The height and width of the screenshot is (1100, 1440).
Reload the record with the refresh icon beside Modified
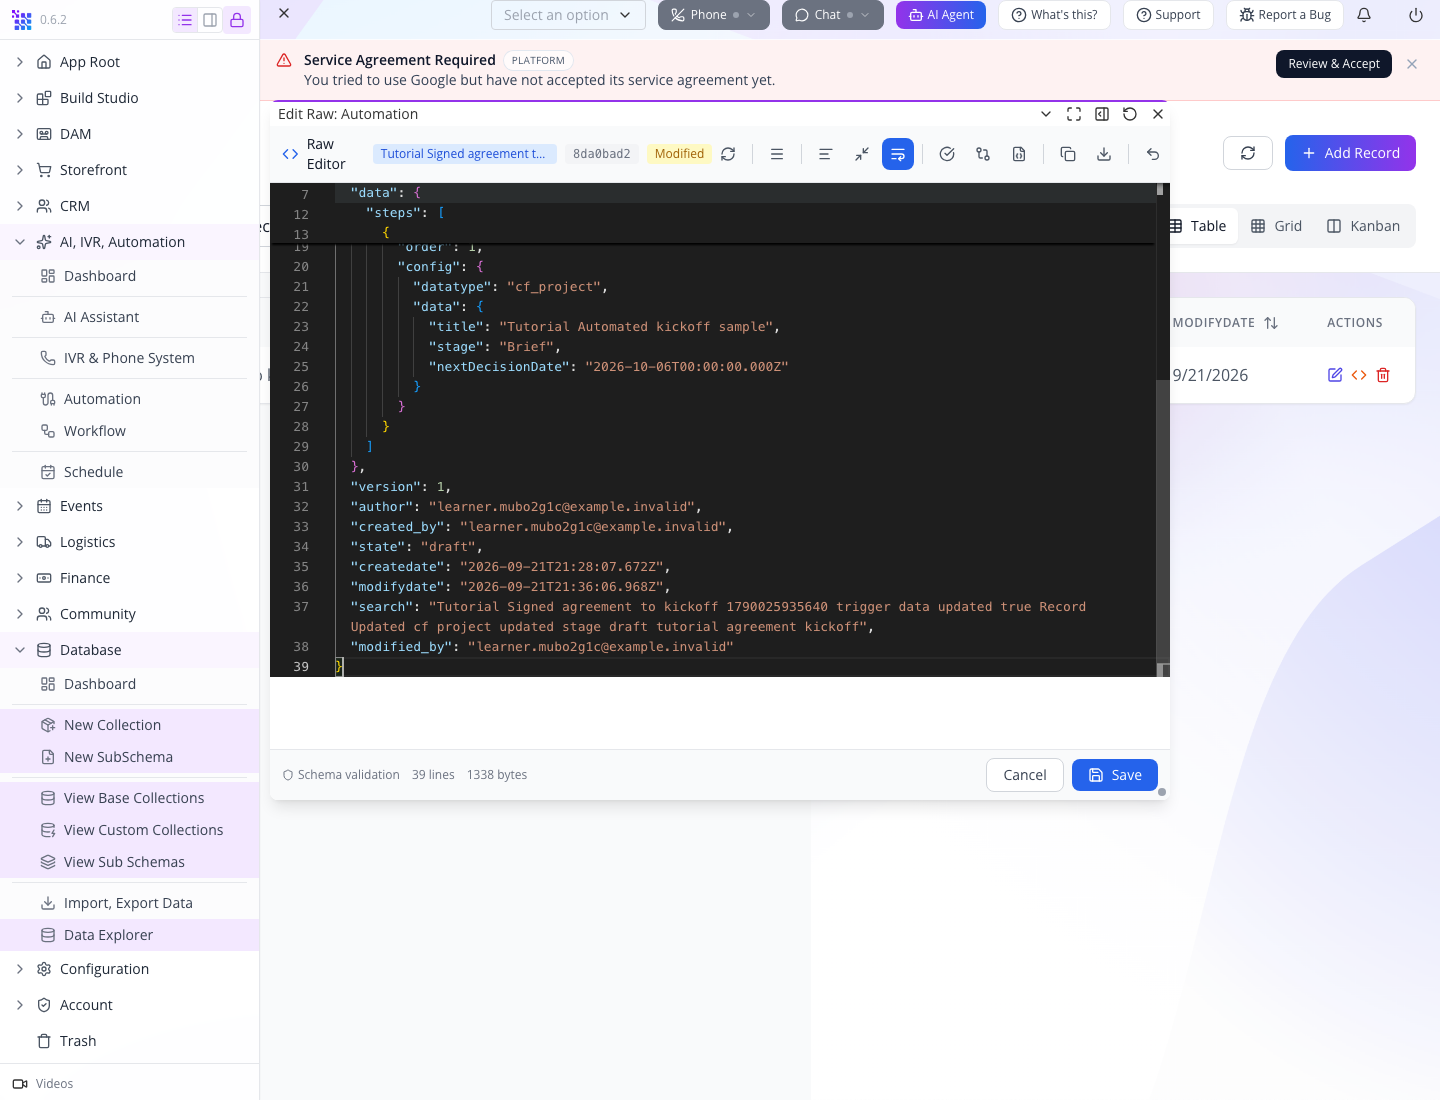(728, 154)
